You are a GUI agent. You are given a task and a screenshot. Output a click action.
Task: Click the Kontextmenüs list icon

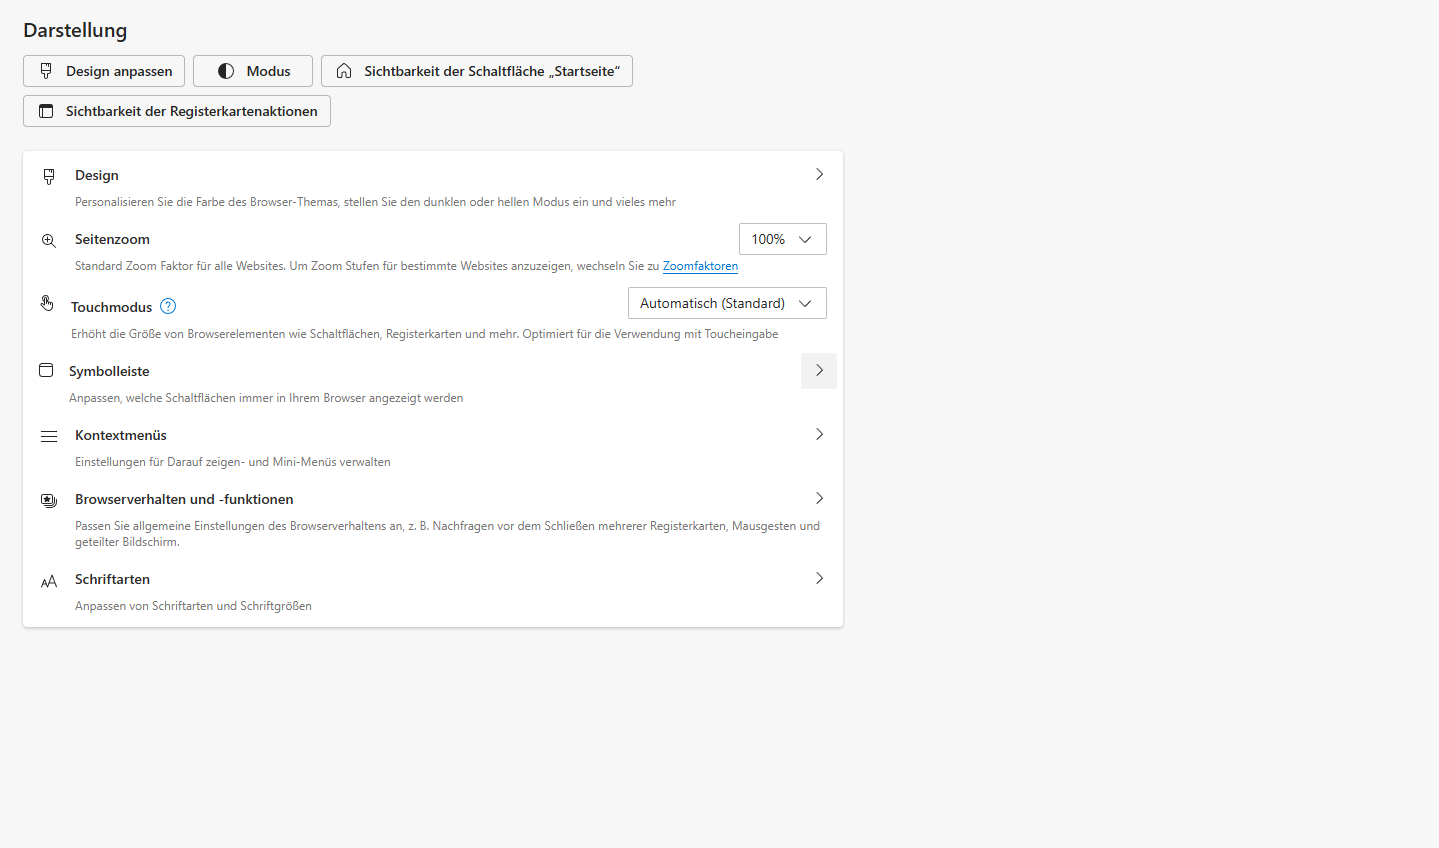pos(49,436)
